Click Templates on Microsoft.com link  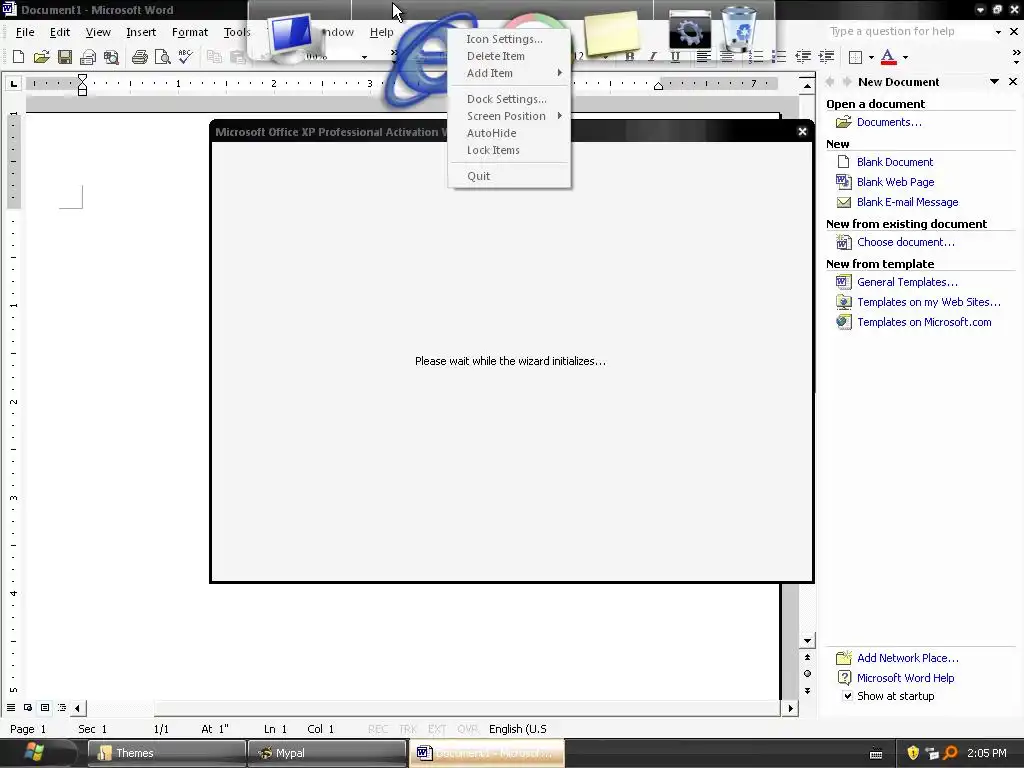click(924, 322)
